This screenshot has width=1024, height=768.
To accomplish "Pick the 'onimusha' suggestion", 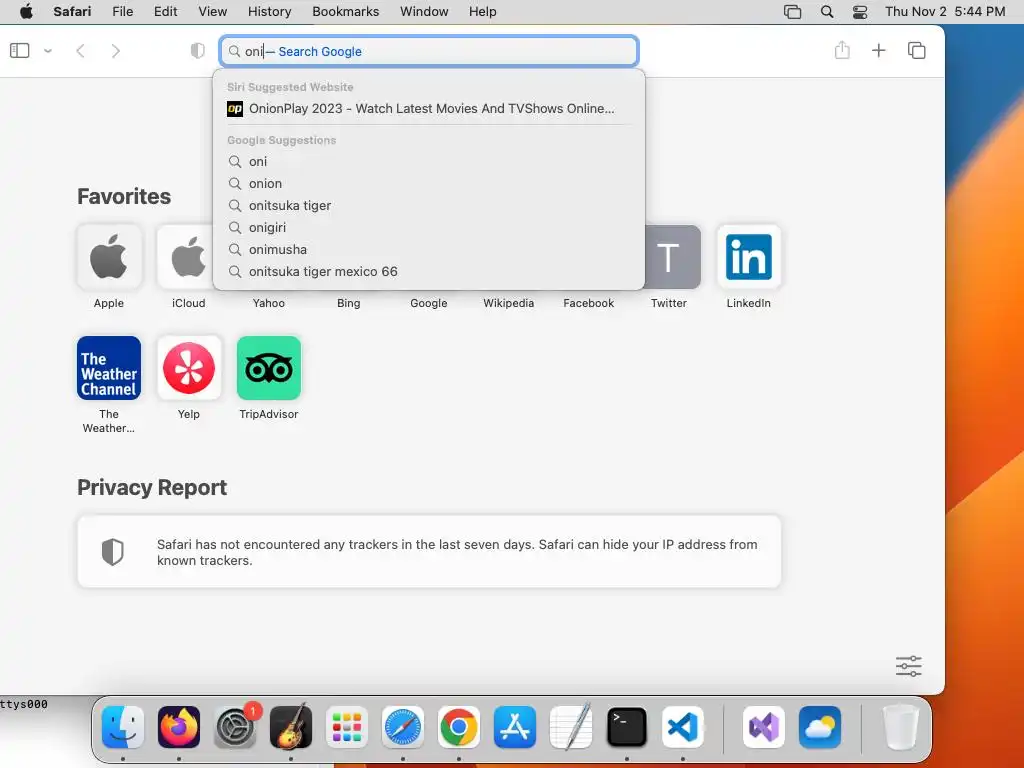I will 429,249.
